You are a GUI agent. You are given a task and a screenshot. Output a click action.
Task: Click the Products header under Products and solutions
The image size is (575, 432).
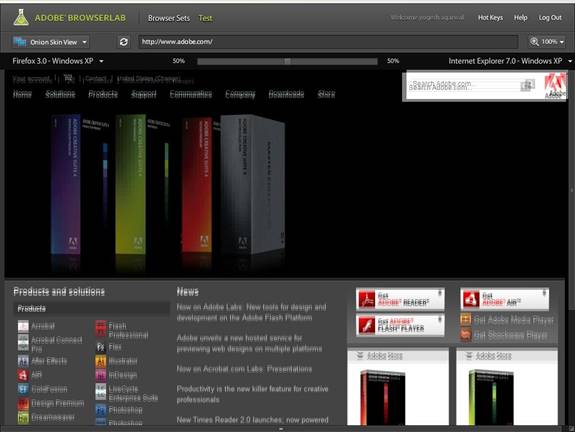coord(32,308)
